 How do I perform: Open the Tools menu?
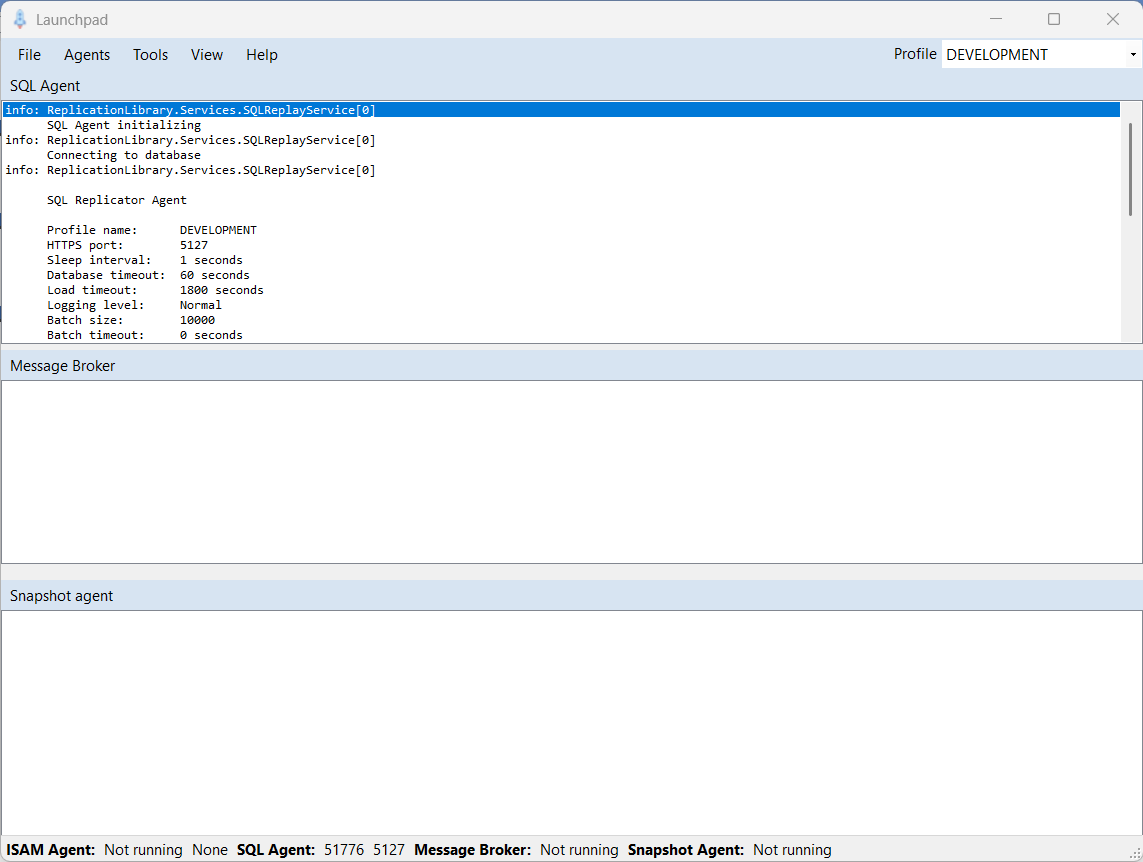pos(150,55)
